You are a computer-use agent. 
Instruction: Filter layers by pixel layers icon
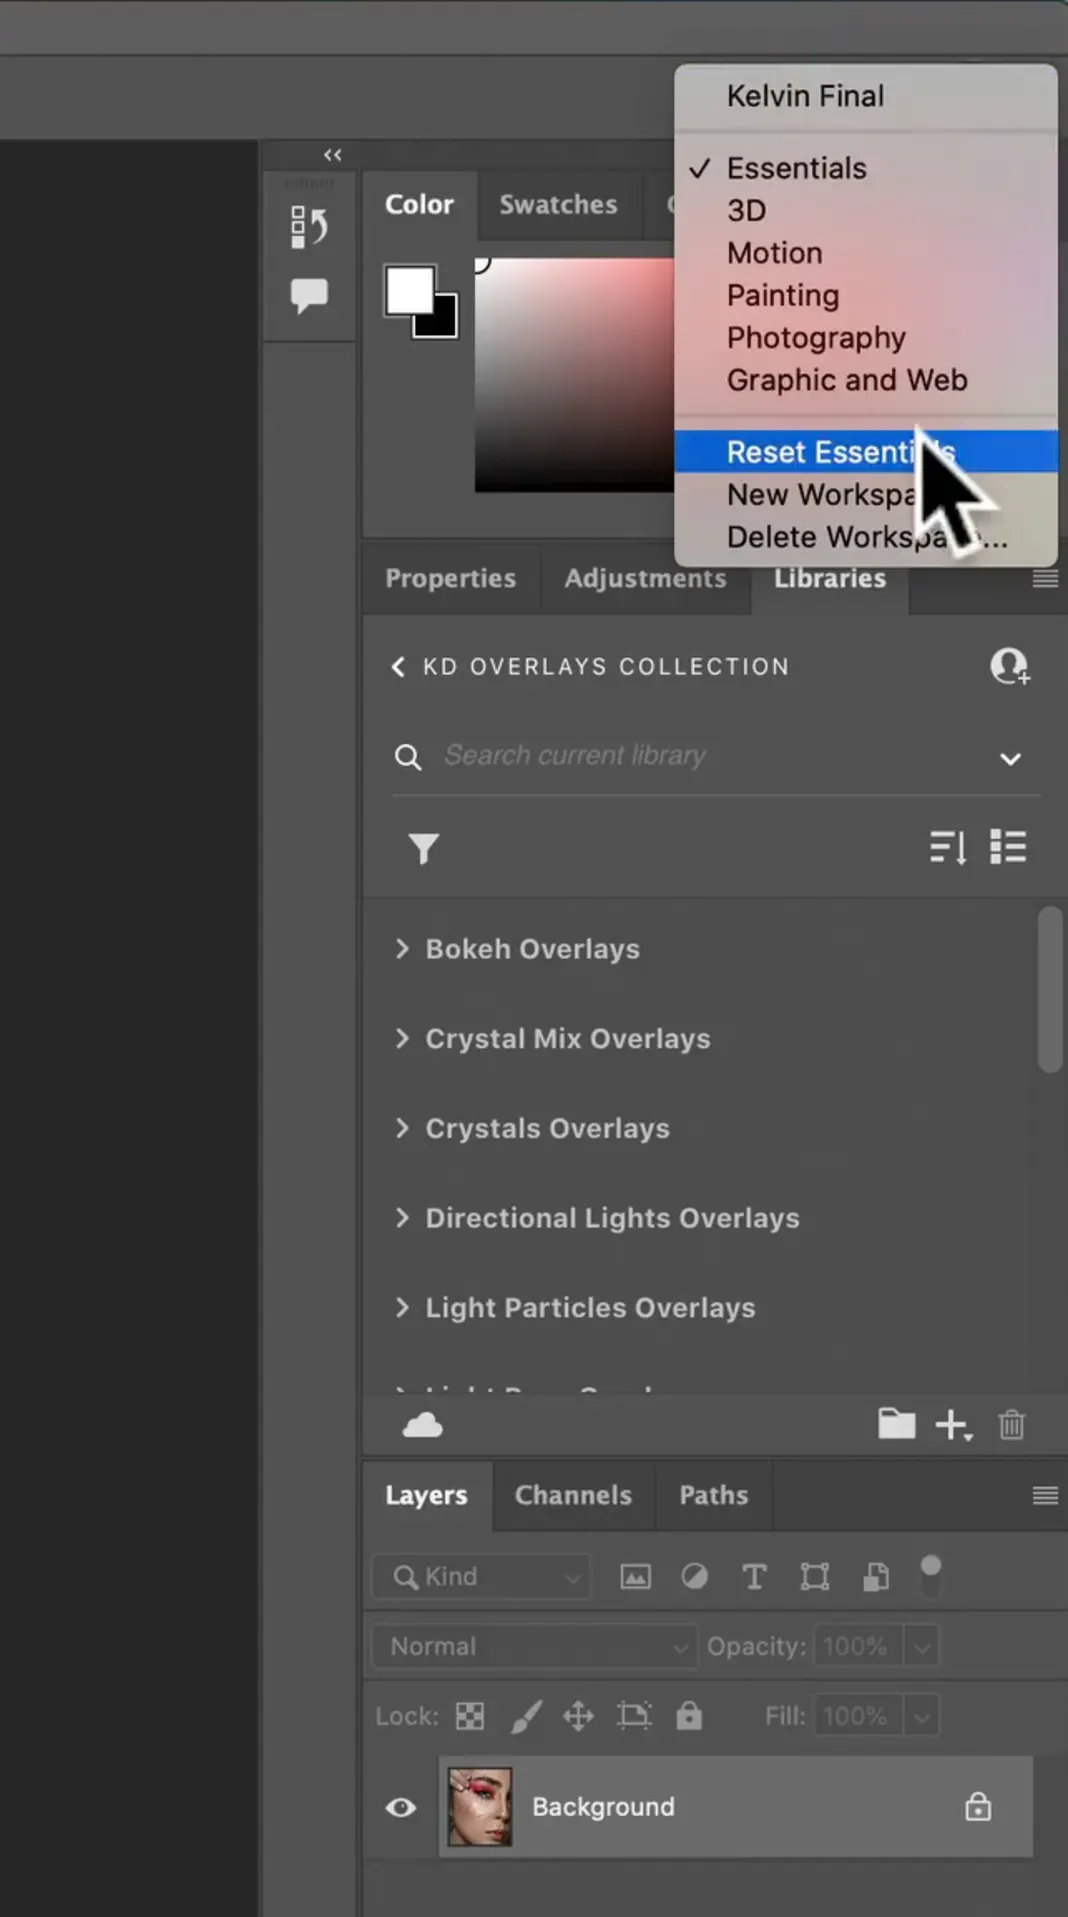tap(636, 1577)
